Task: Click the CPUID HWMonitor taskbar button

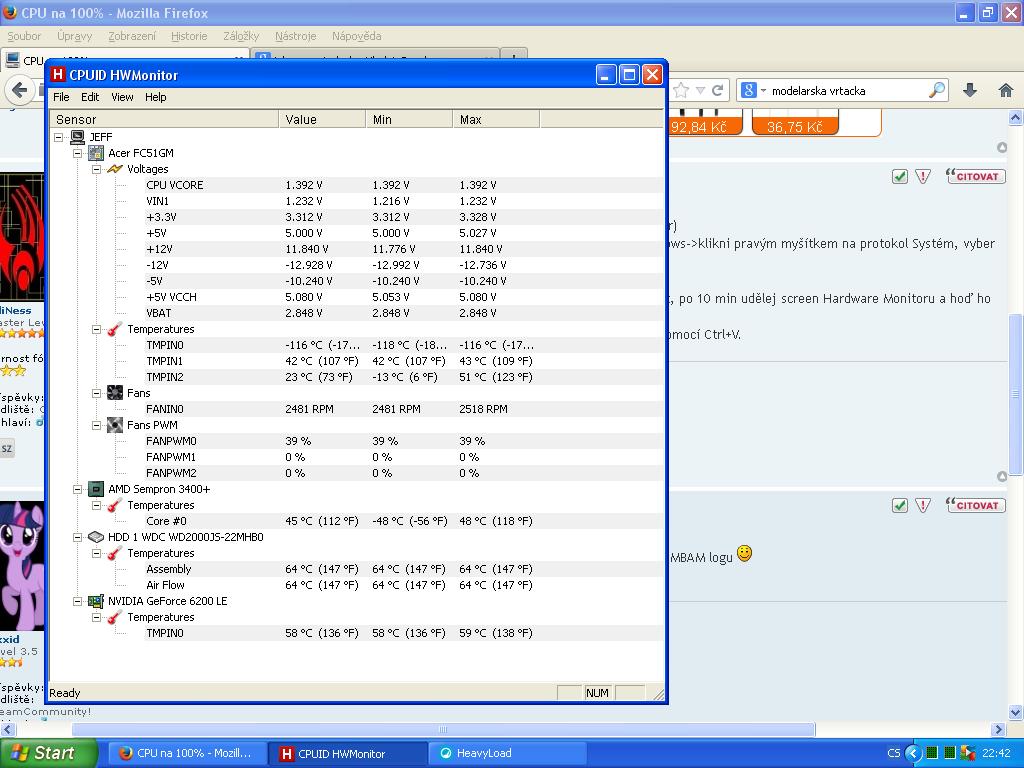Action: coord(348,753)
